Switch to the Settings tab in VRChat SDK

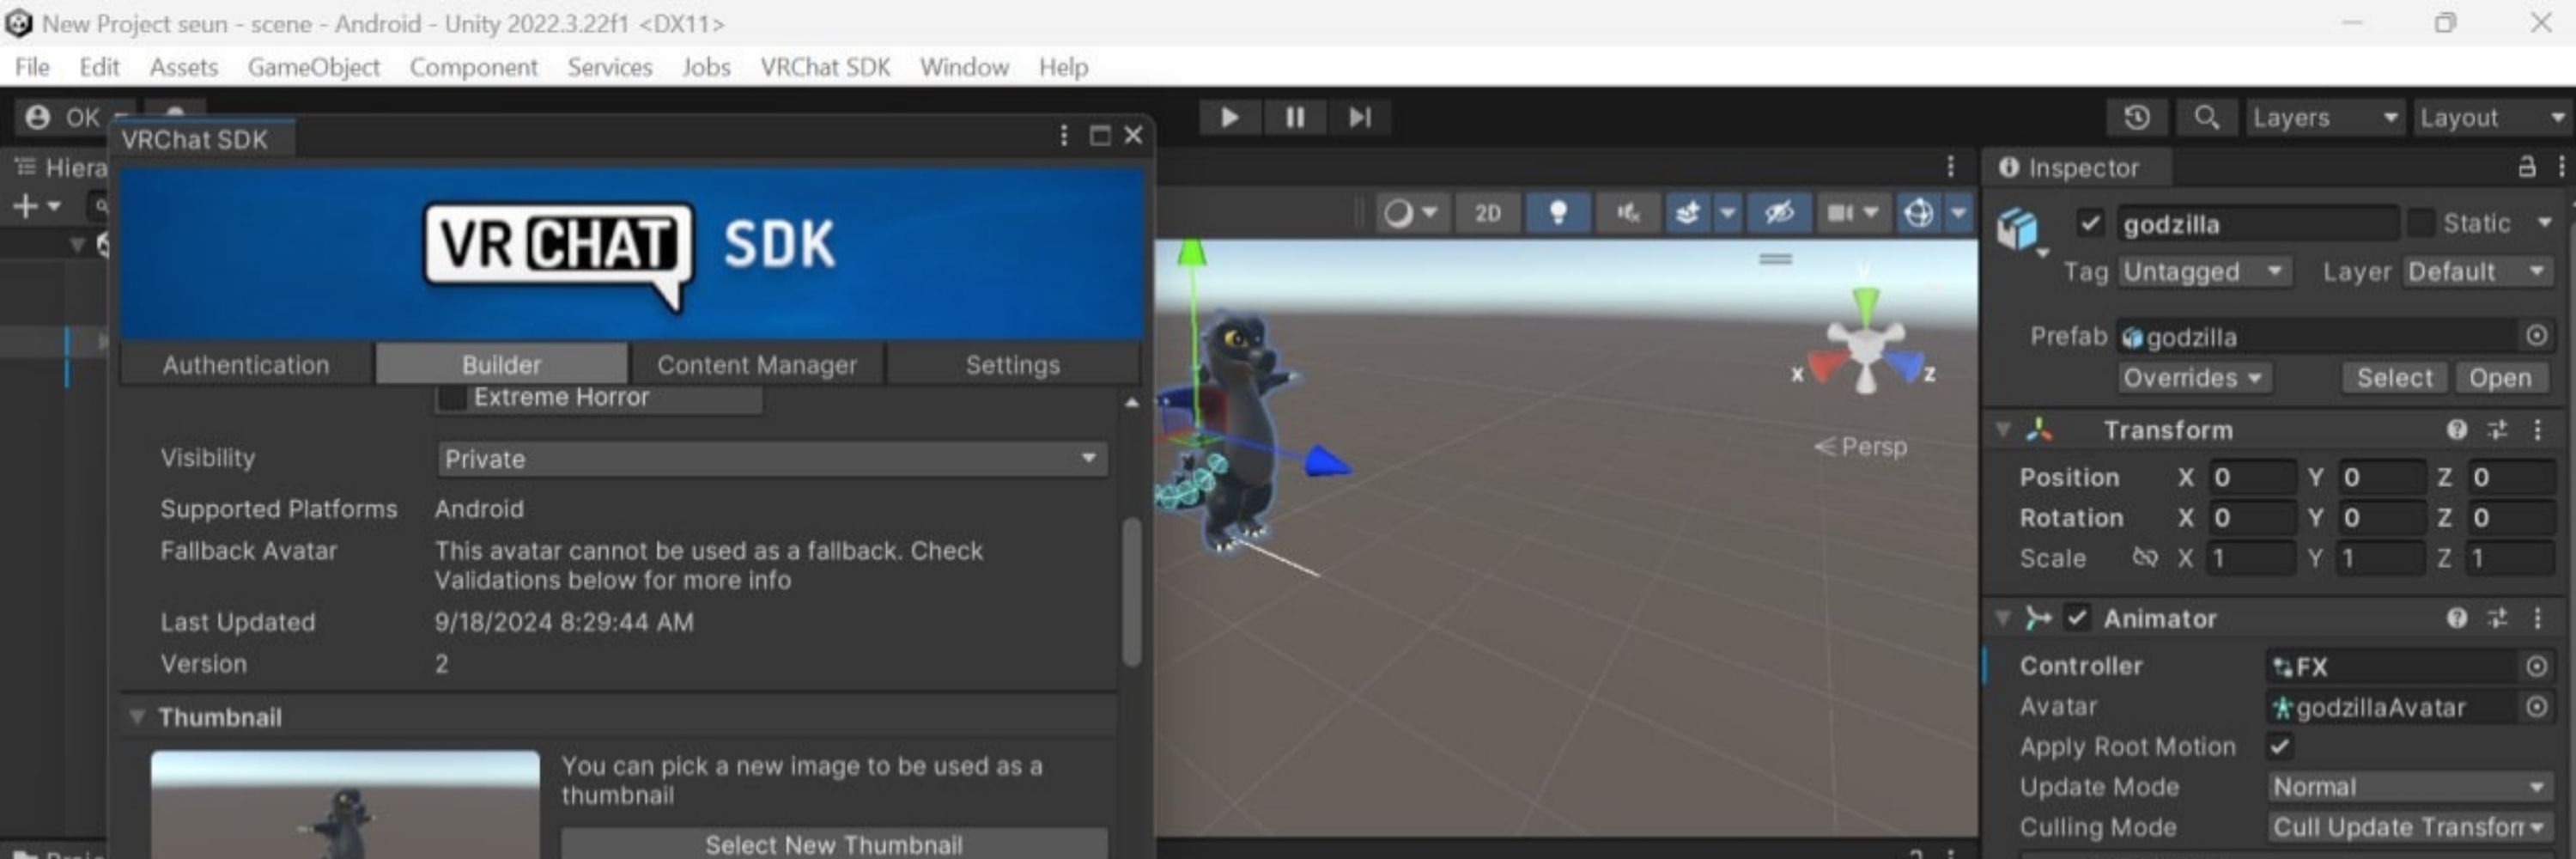[x=1012, y=364]
